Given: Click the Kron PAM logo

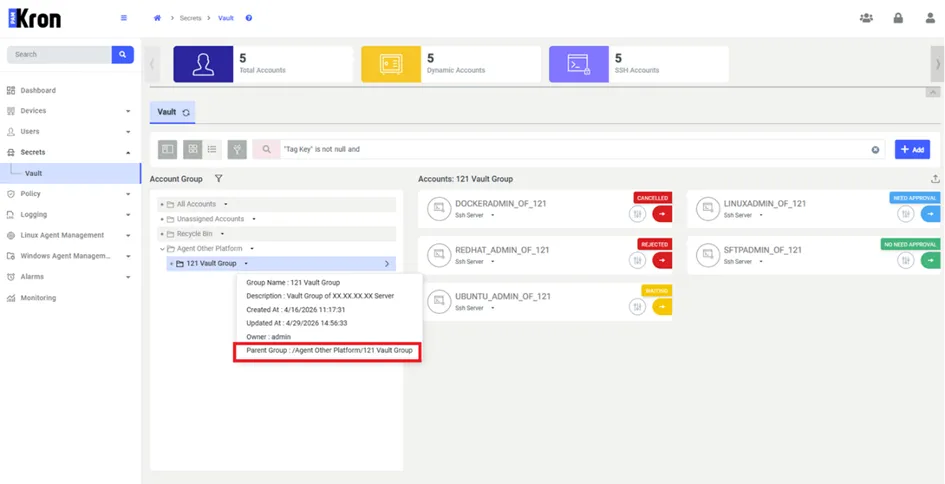Looking at the screenshot, I should (34, 18).
